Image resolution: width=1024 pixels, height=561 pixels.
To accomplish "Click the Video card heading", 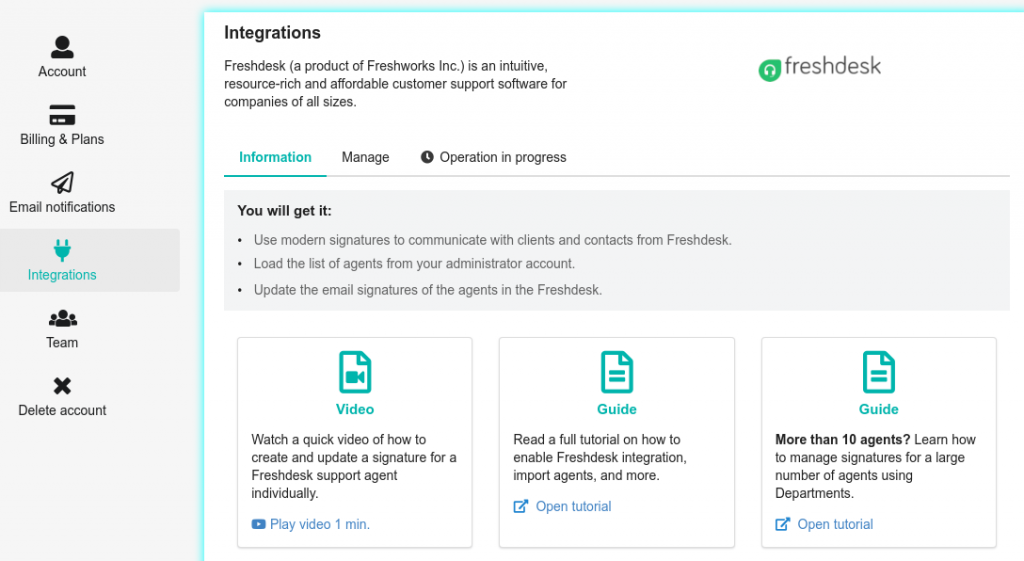I will click(355, 409).
